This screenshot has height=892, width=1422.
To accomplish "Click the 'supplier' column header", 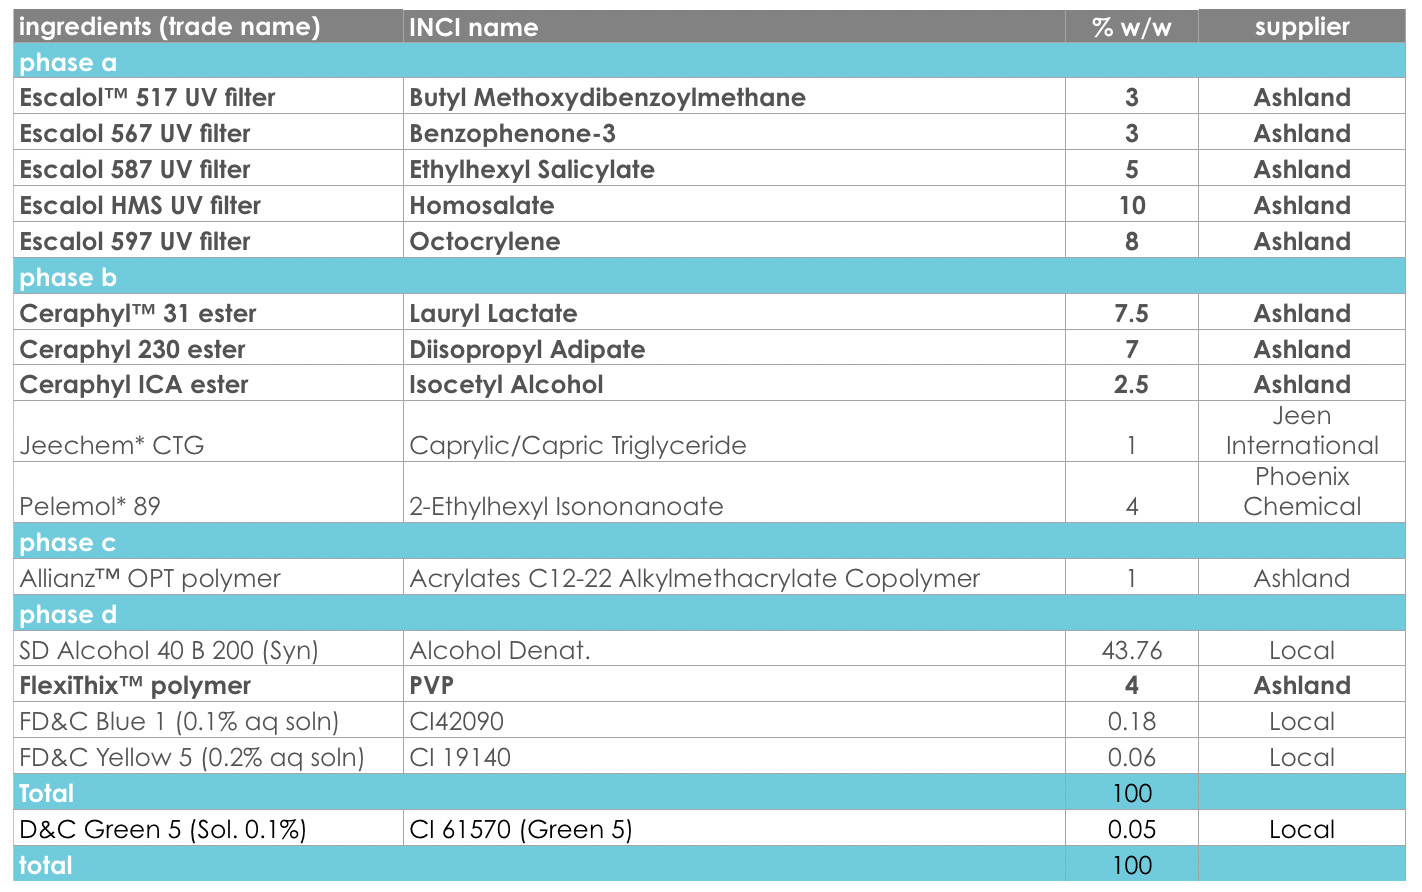I will click(1302, 27).
